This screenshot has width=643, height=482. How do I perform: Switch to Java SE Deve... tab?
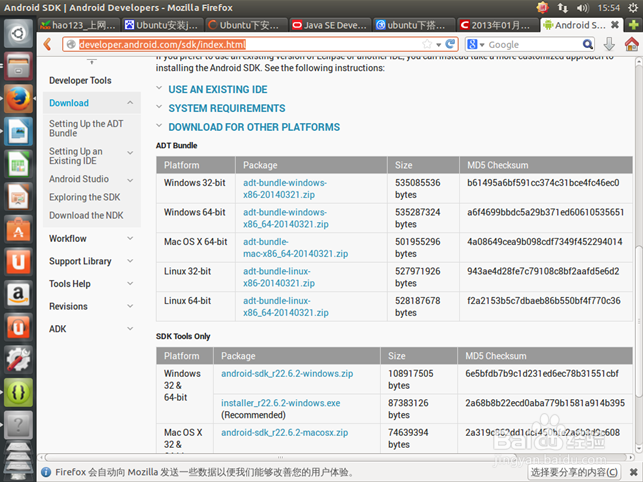330,25
